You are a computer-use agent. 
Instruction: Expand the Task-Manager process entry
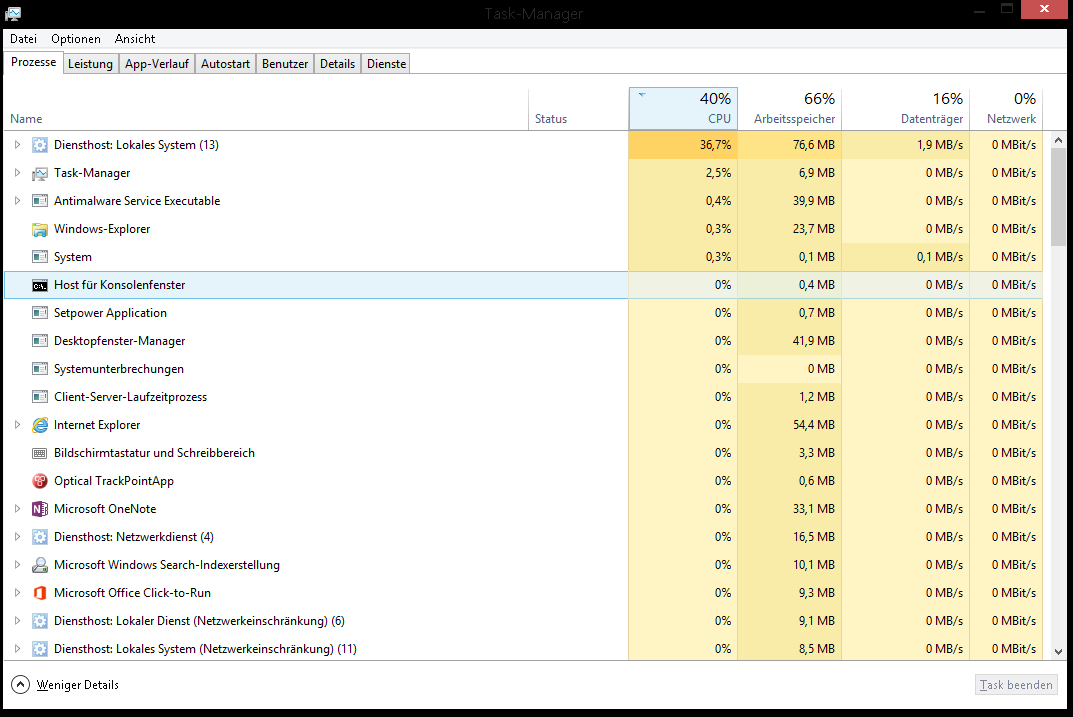(x=18, y=173)
